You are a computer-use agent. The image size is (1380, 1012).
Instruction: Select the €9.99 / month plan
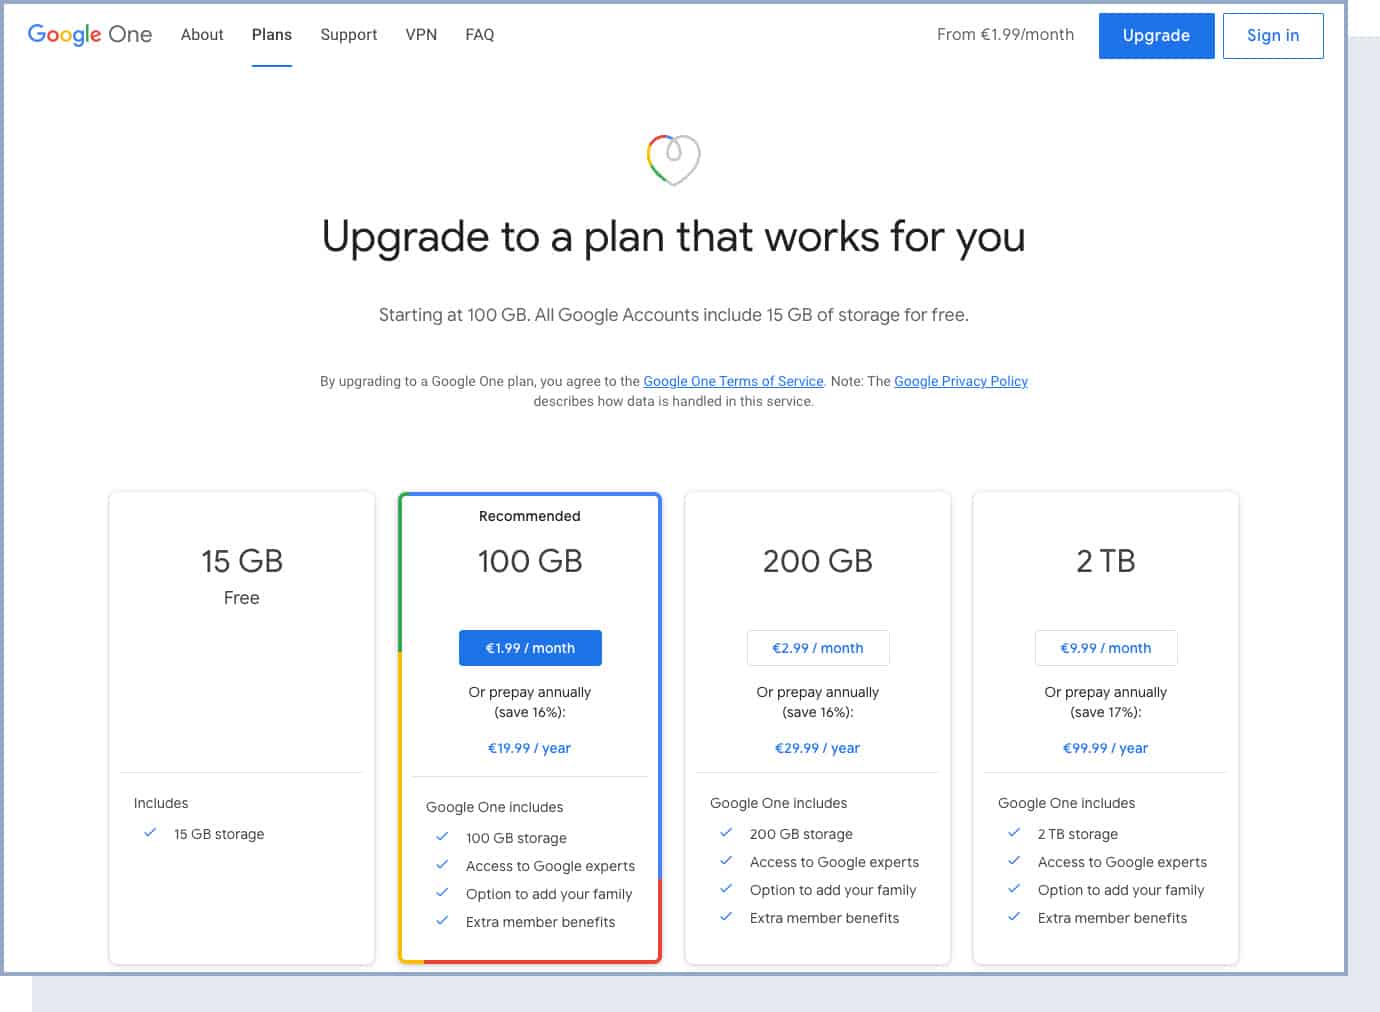1106,648
